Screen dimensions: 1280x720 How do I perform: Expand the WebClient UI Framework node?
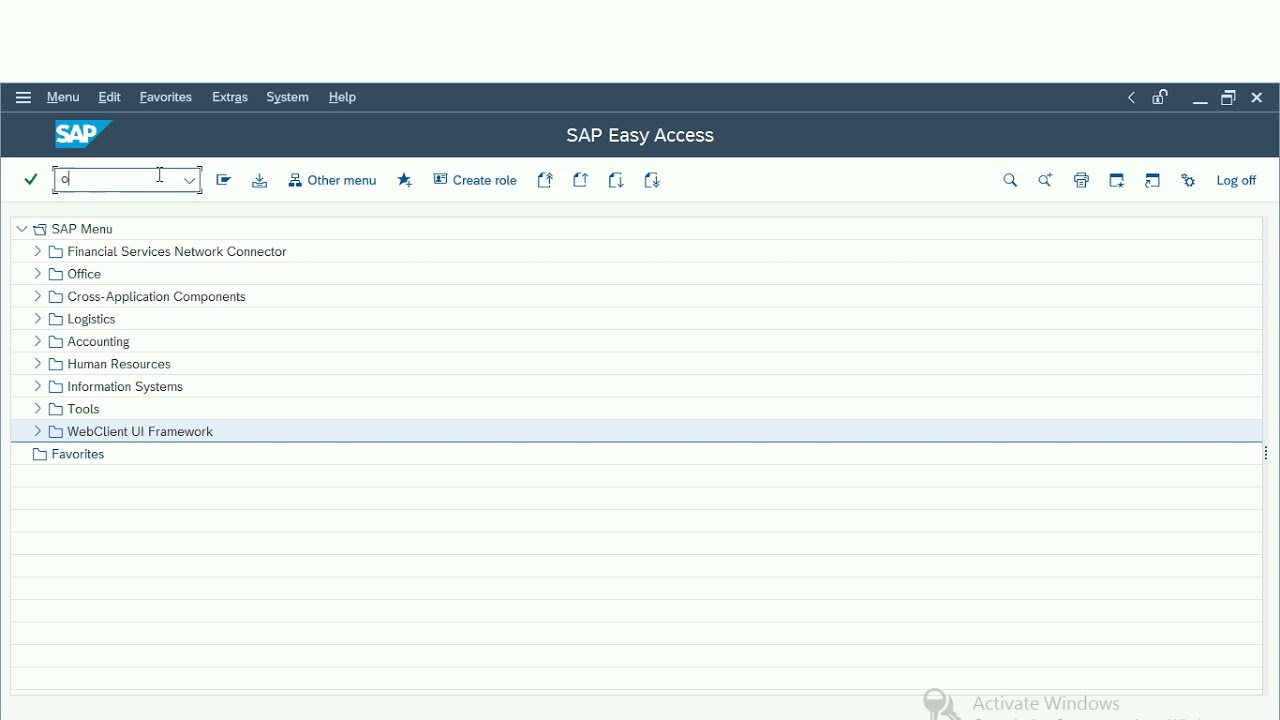38,431
